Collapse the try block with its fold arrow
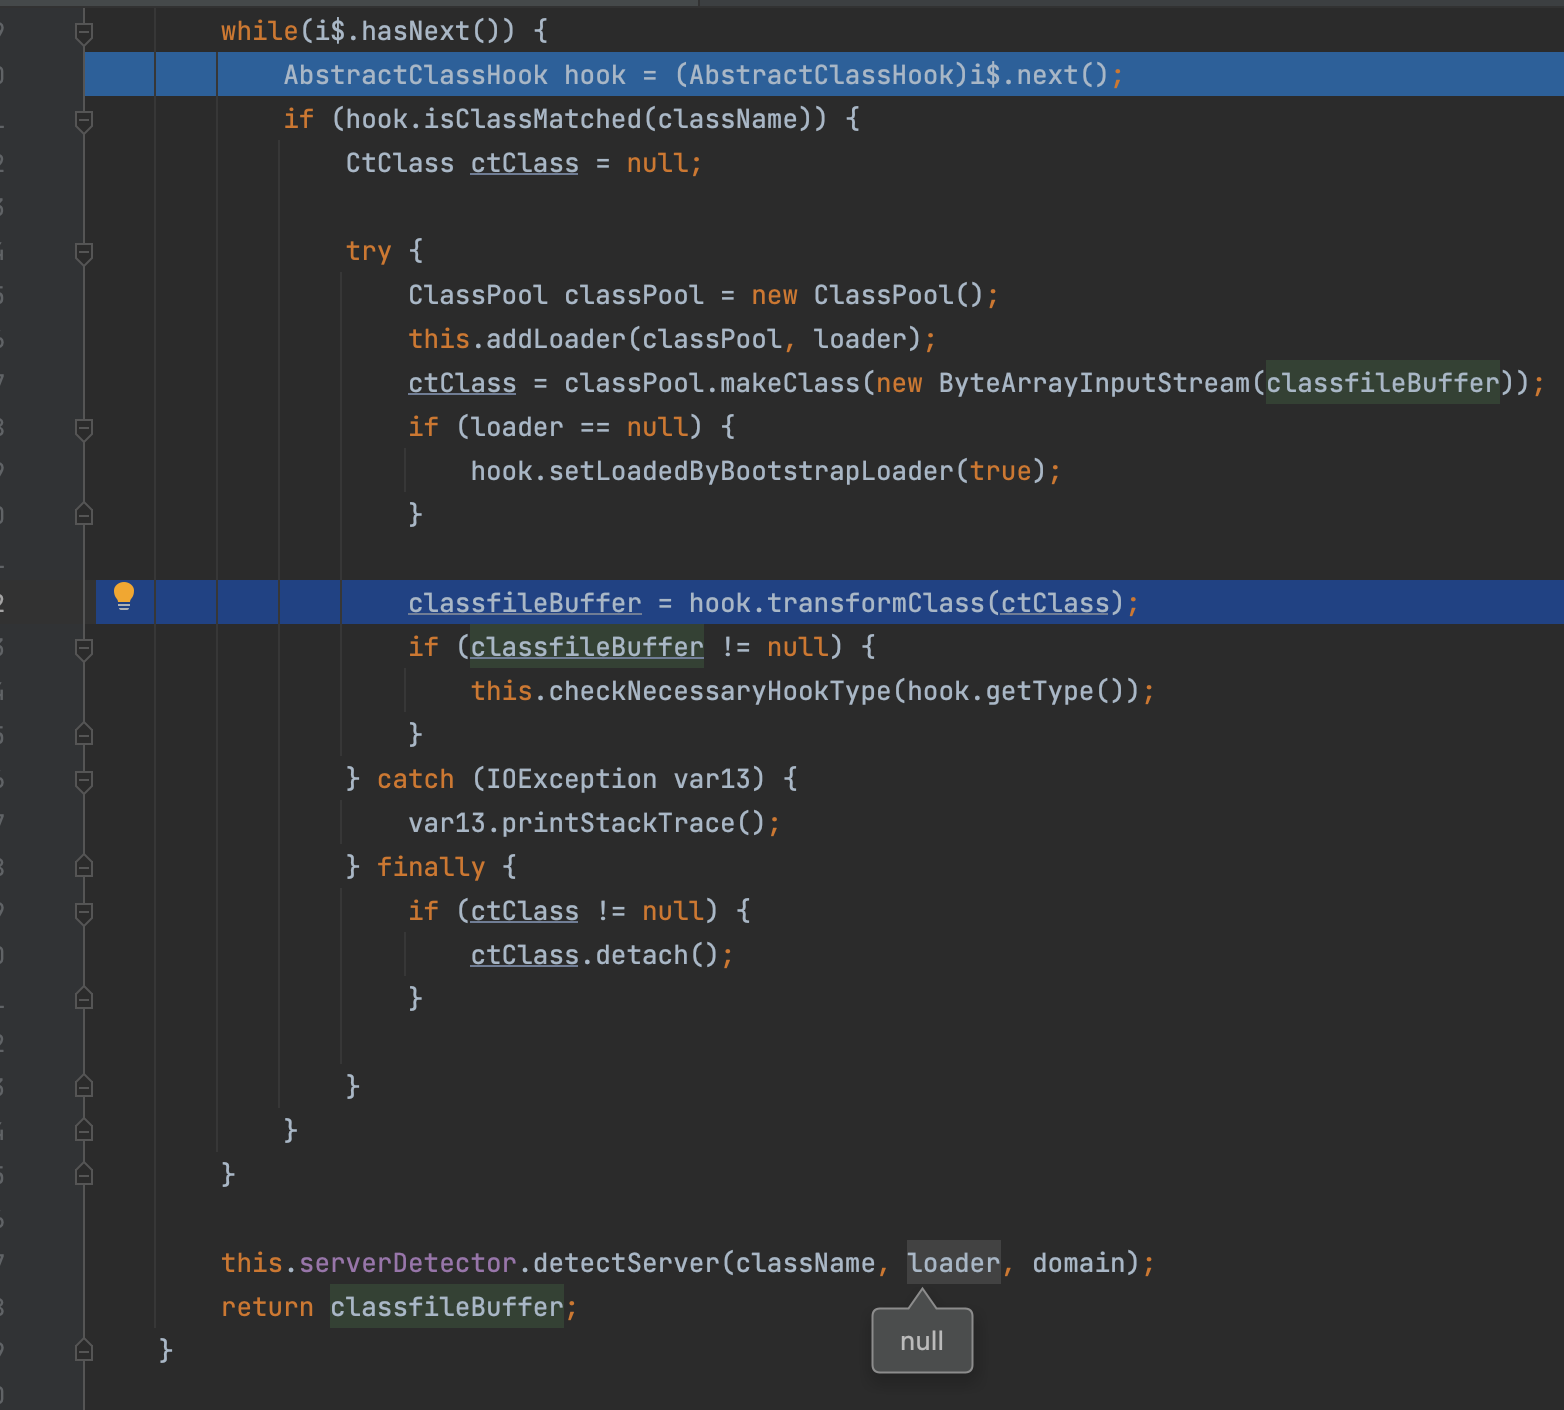This screenshot has height=1410, width=1564. coord(84,253)
